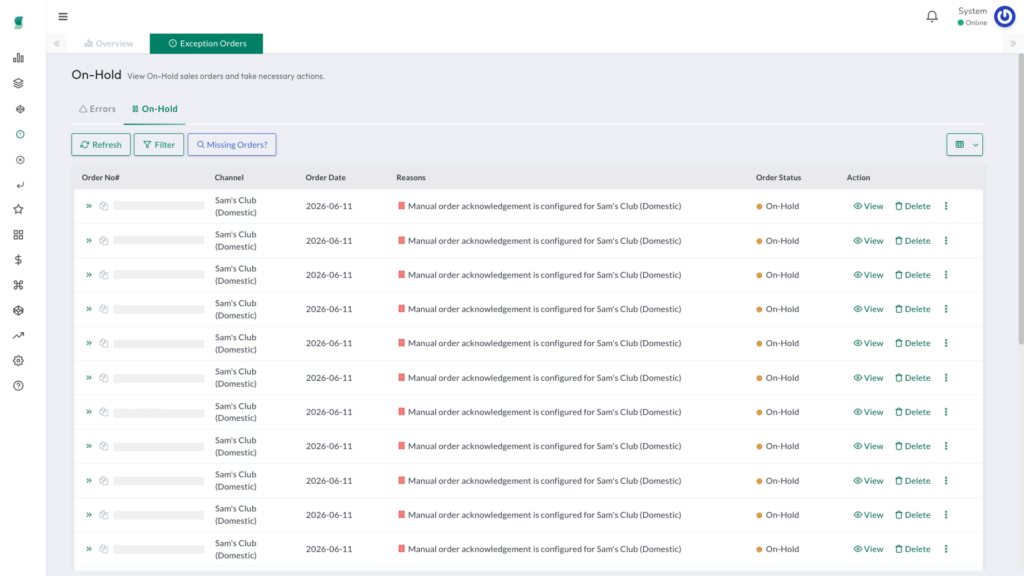Viewport: 1024px width, 576px height.
Task: Delete the order in the last visible row
Action: click(x=912, y=549)
